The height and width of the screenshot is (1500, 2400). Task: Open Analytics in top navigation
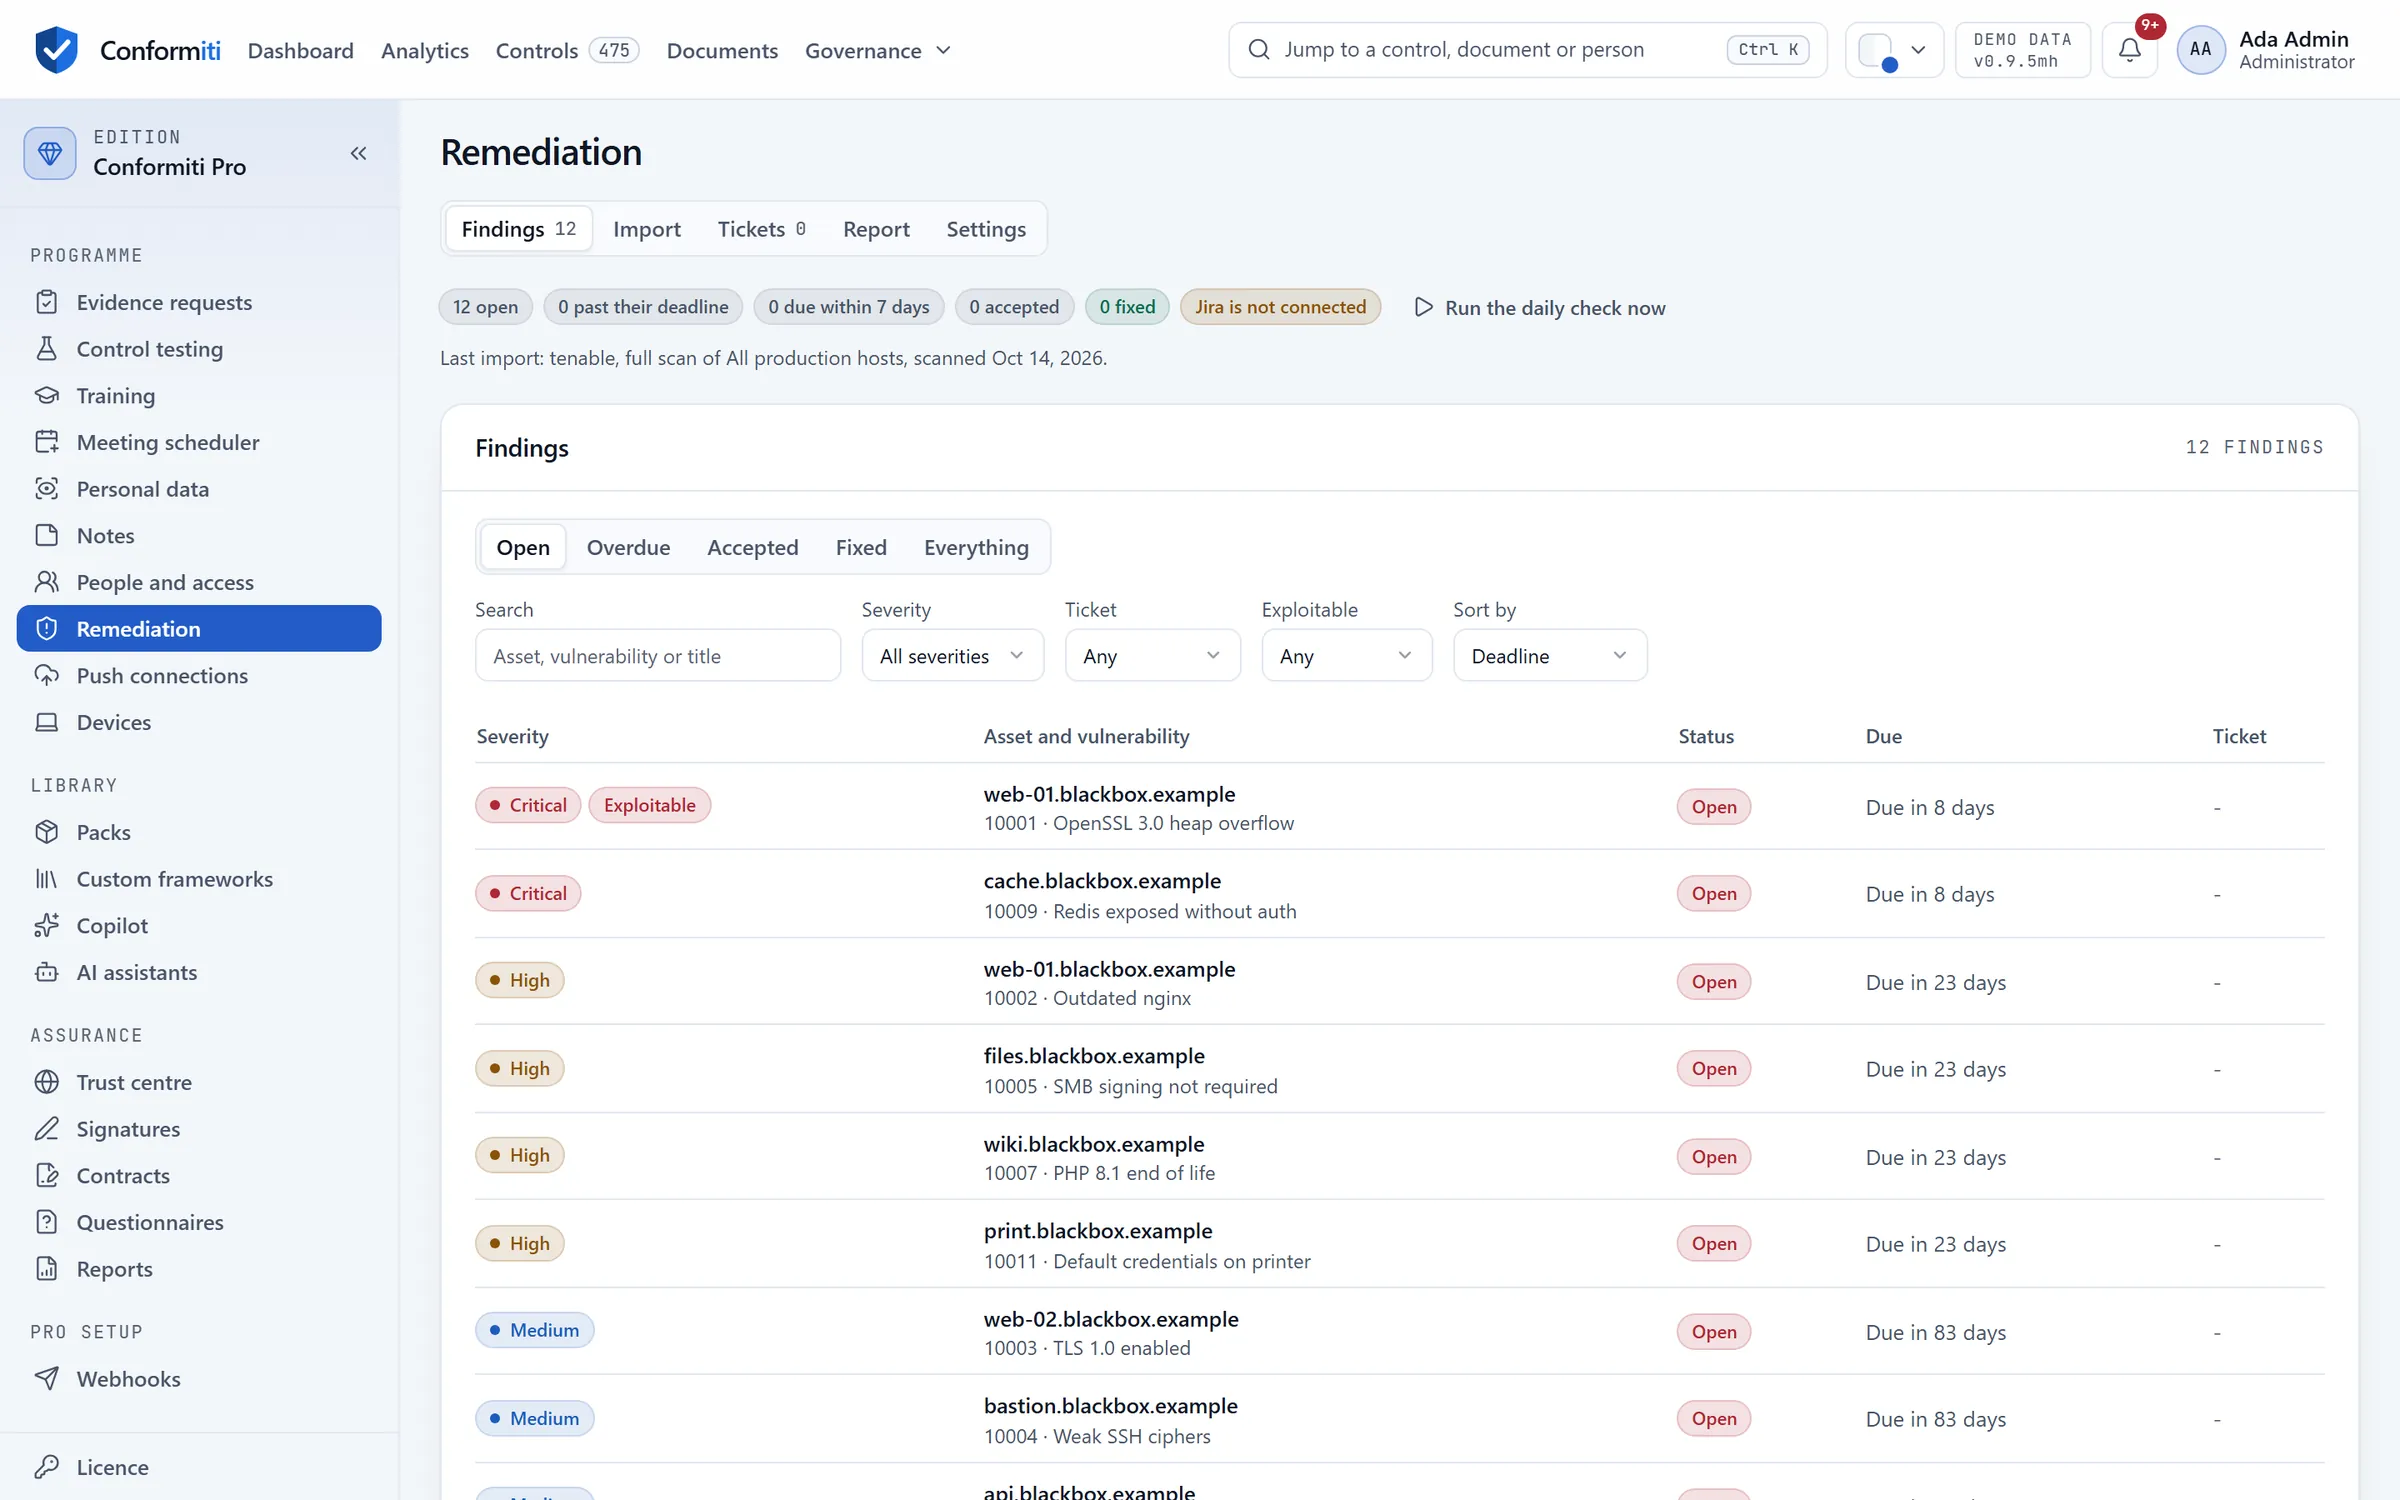[424, 50]
